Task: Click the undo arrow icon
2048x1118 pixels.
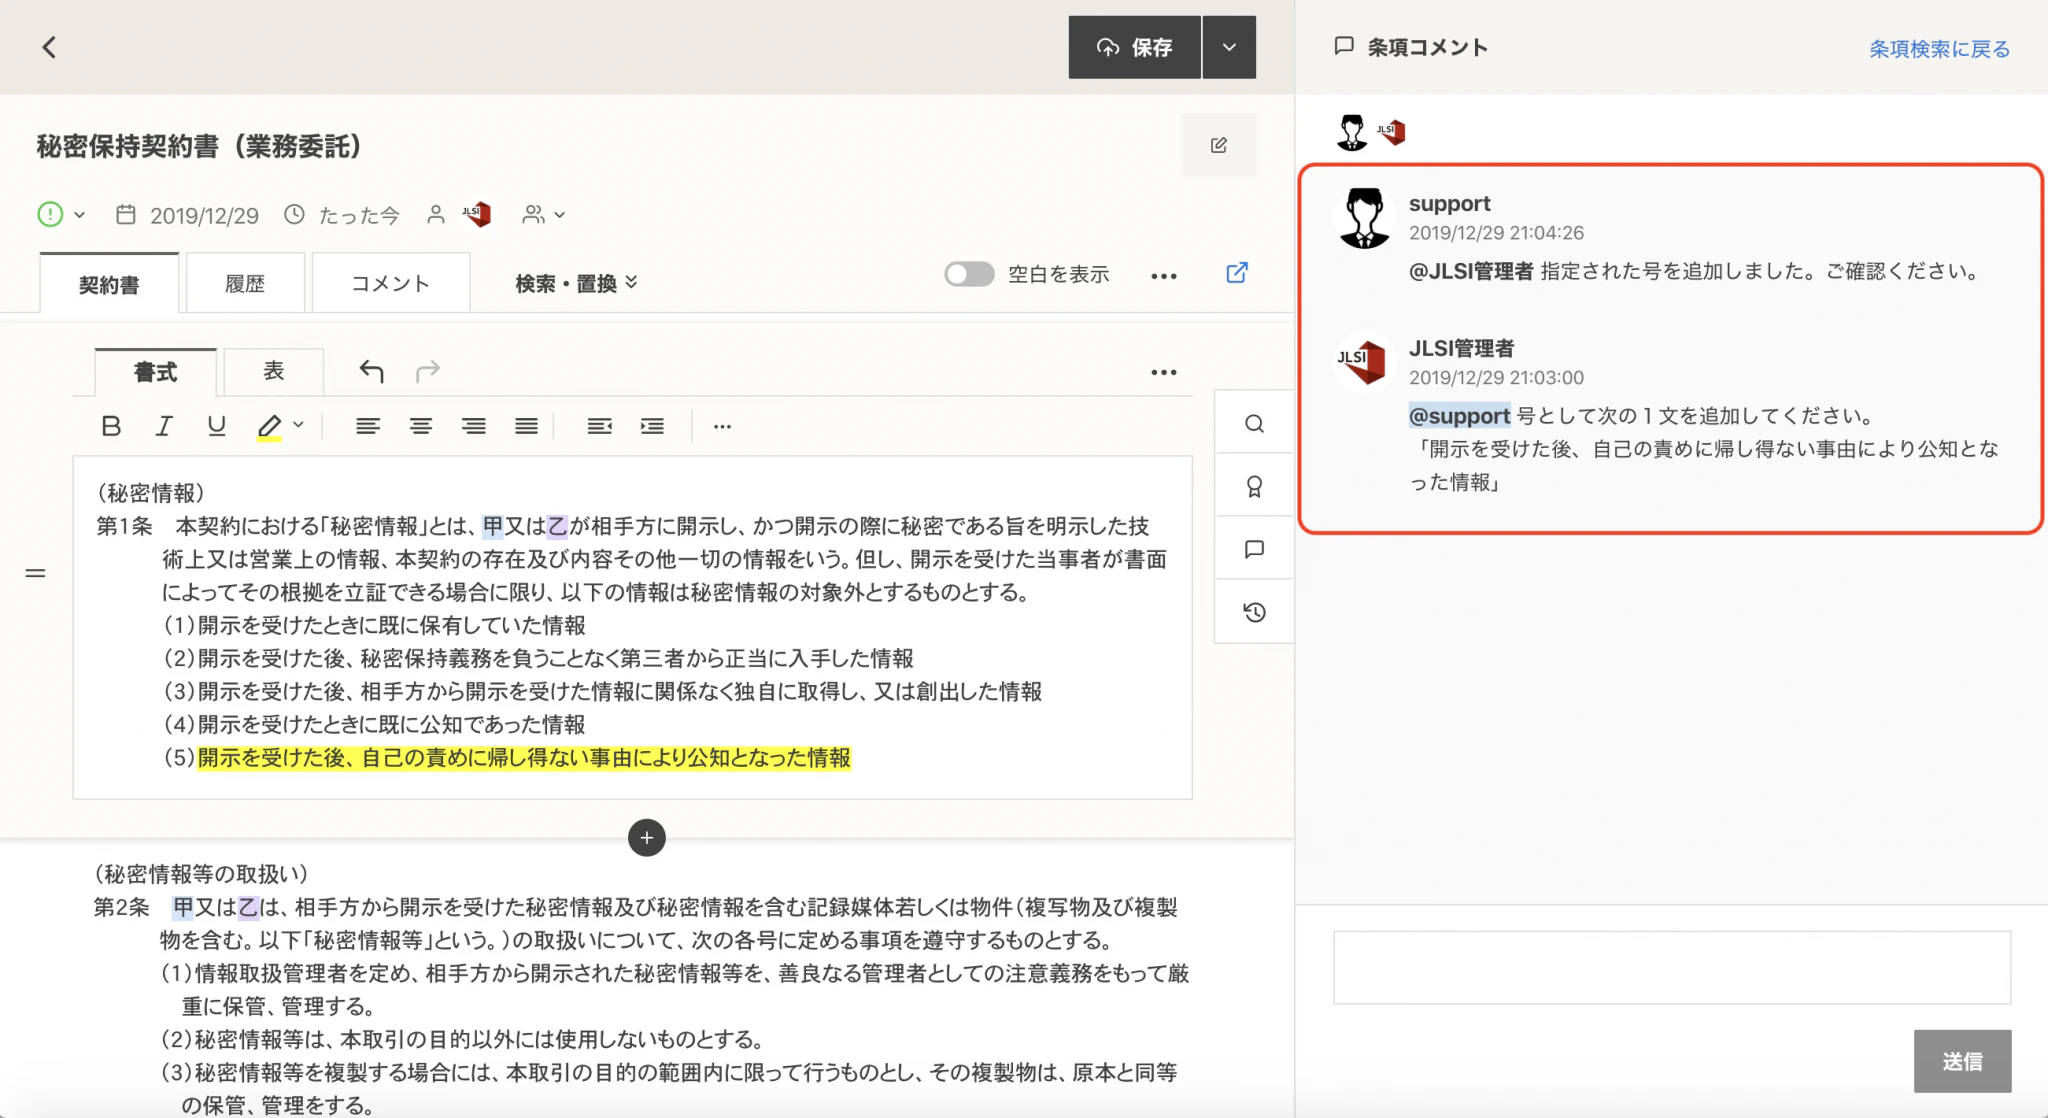Action: pos(371,372)
